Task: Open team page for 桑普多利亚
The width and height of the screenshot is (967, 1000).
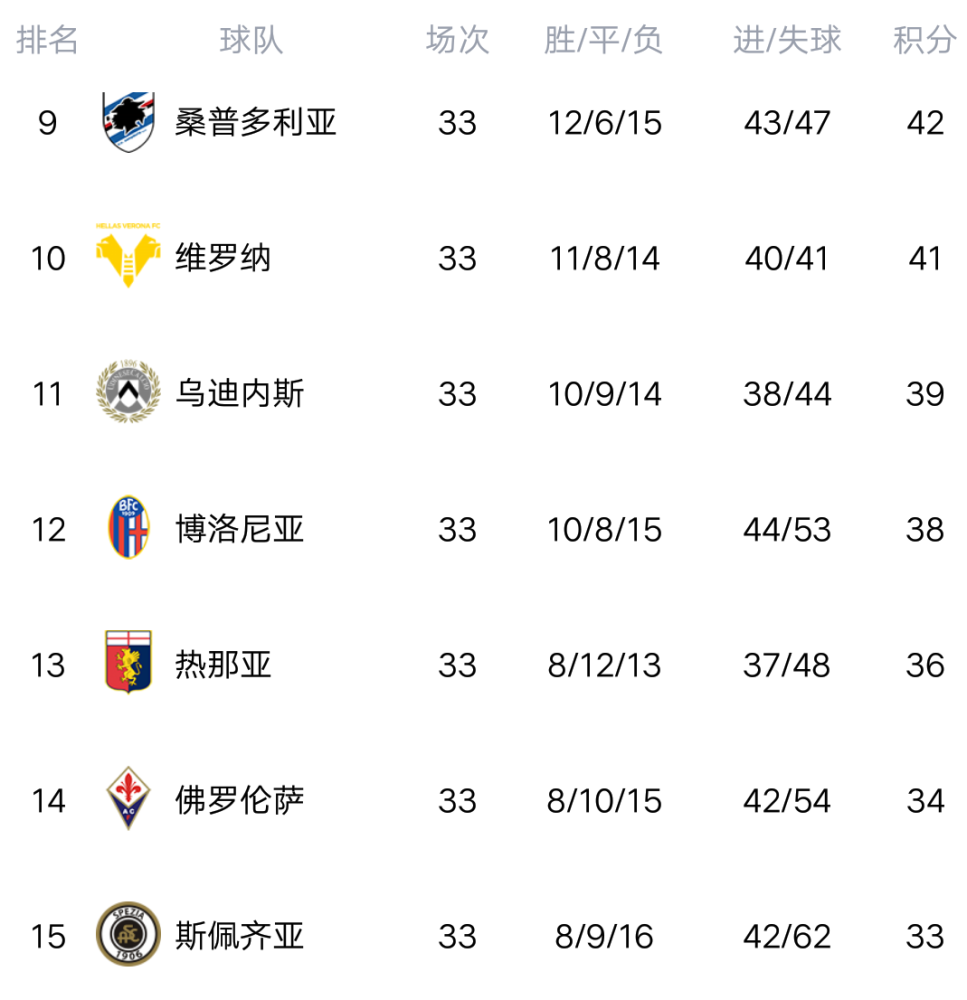Action: pyautogui.click(x=255, y=122)
